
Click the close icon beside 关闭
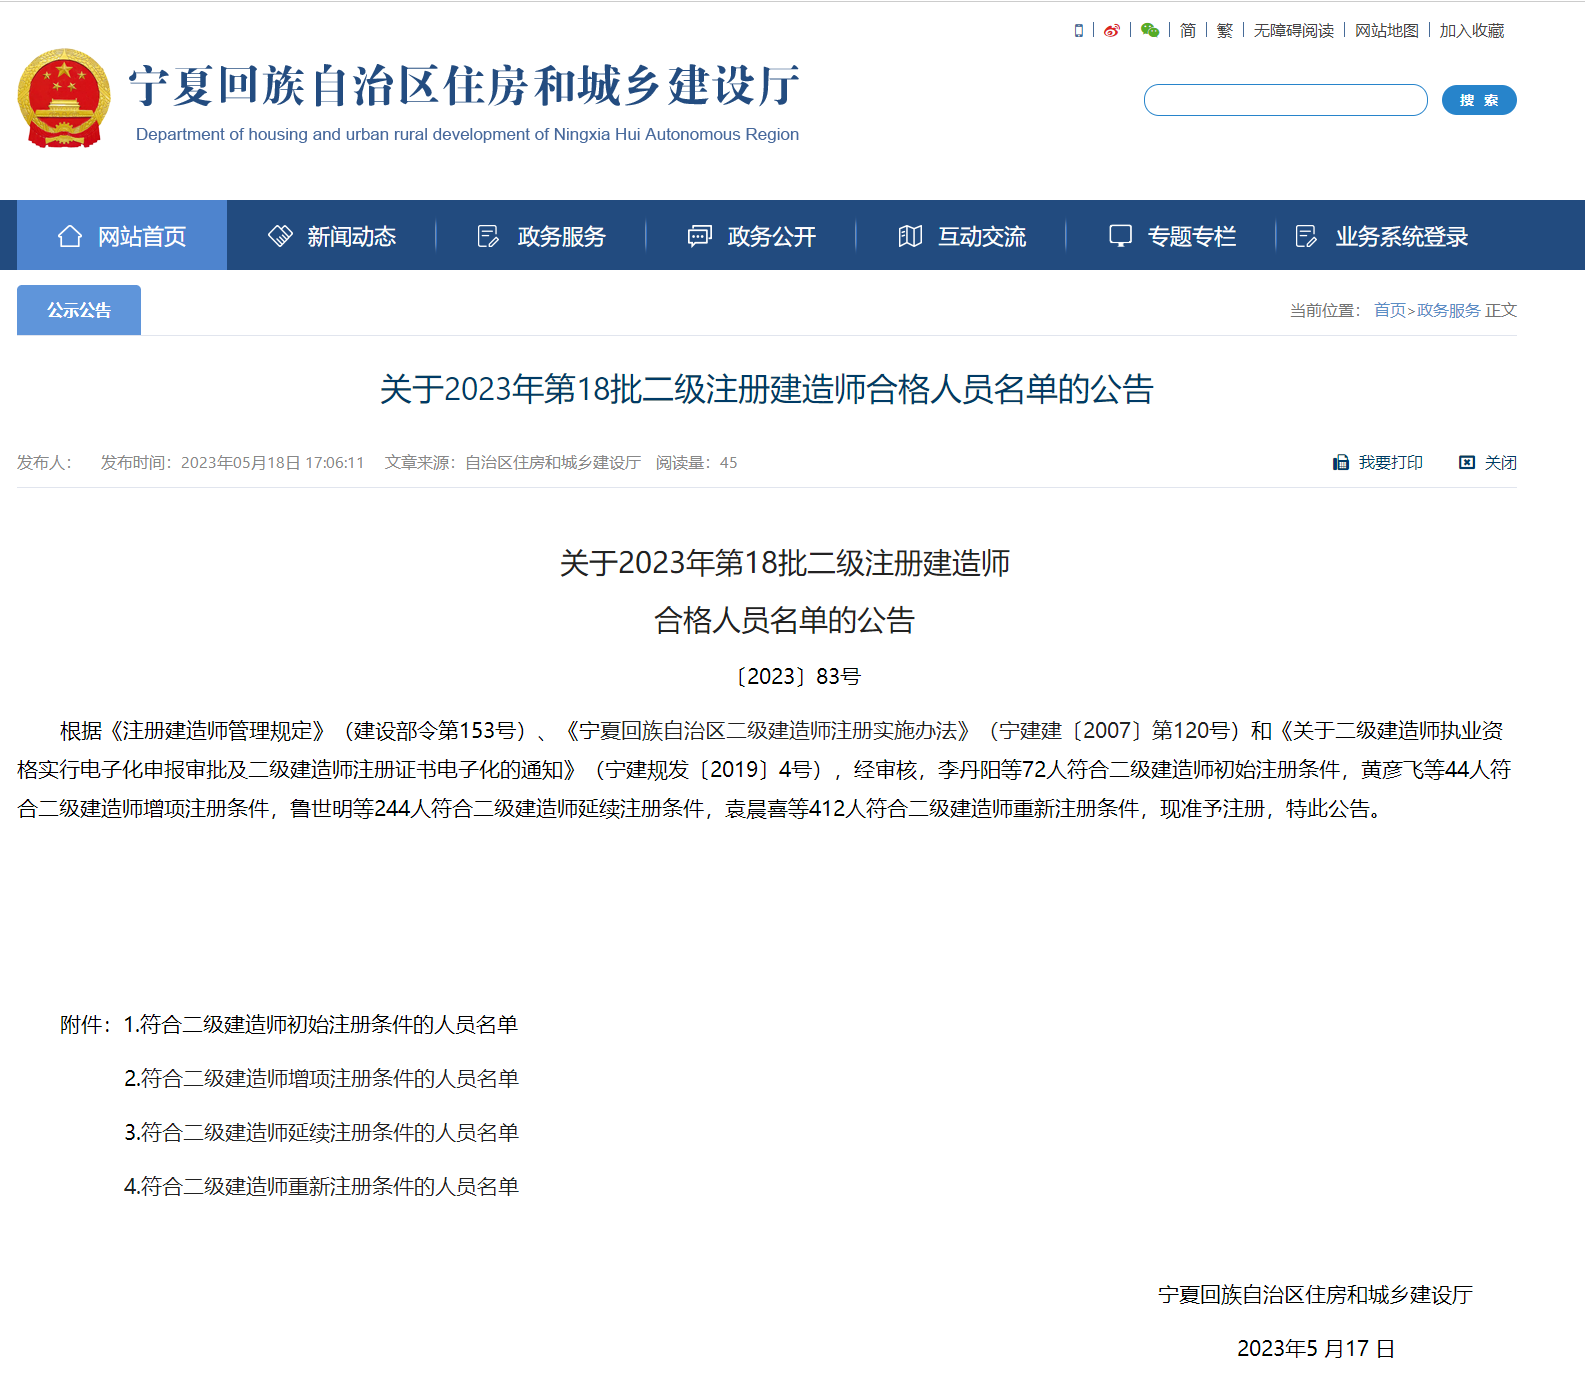1467,462
